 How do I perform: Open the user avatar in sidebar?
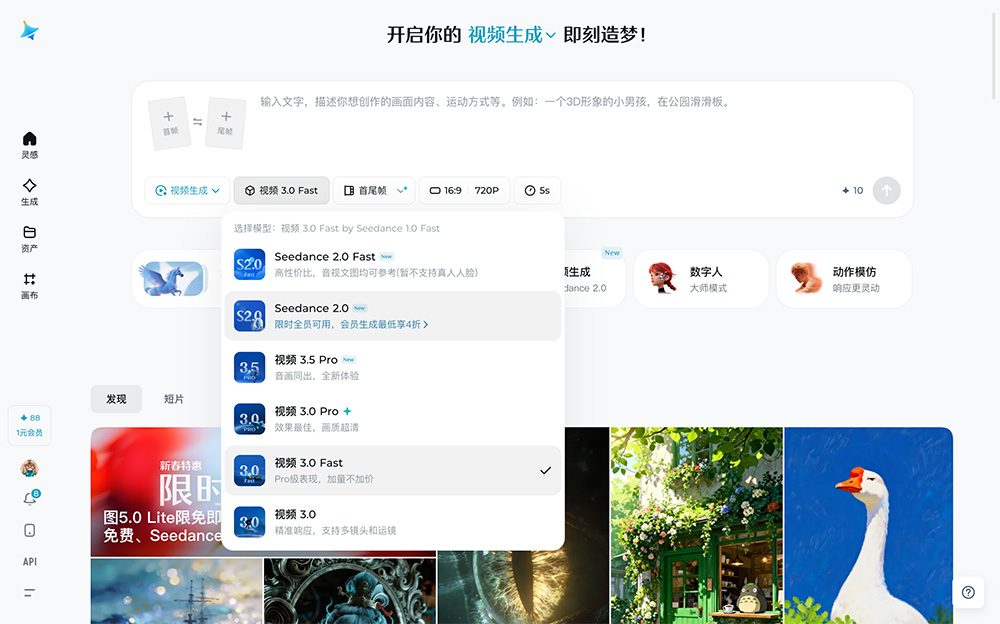(x=29, y=468)
